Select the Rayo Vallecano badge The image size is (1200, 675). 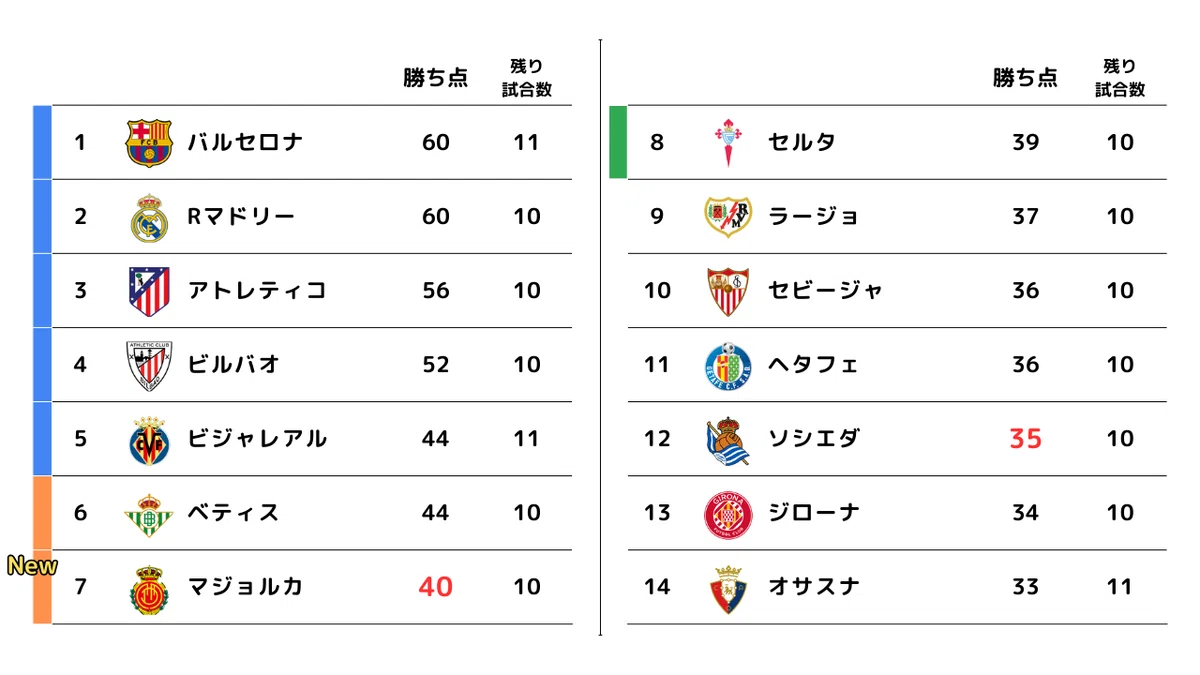(x=727, y=217)
